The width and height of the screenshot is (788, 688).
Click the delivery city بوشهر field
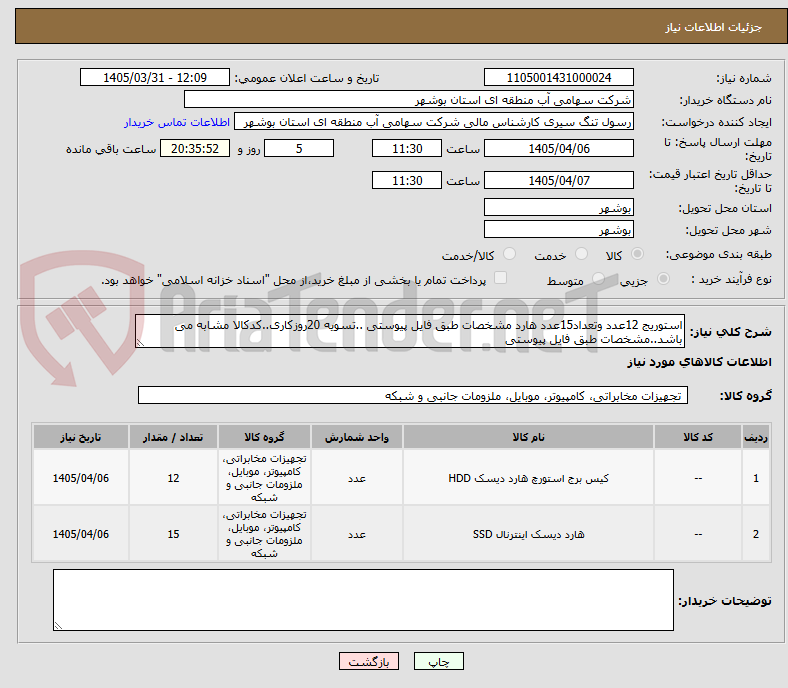559,229
